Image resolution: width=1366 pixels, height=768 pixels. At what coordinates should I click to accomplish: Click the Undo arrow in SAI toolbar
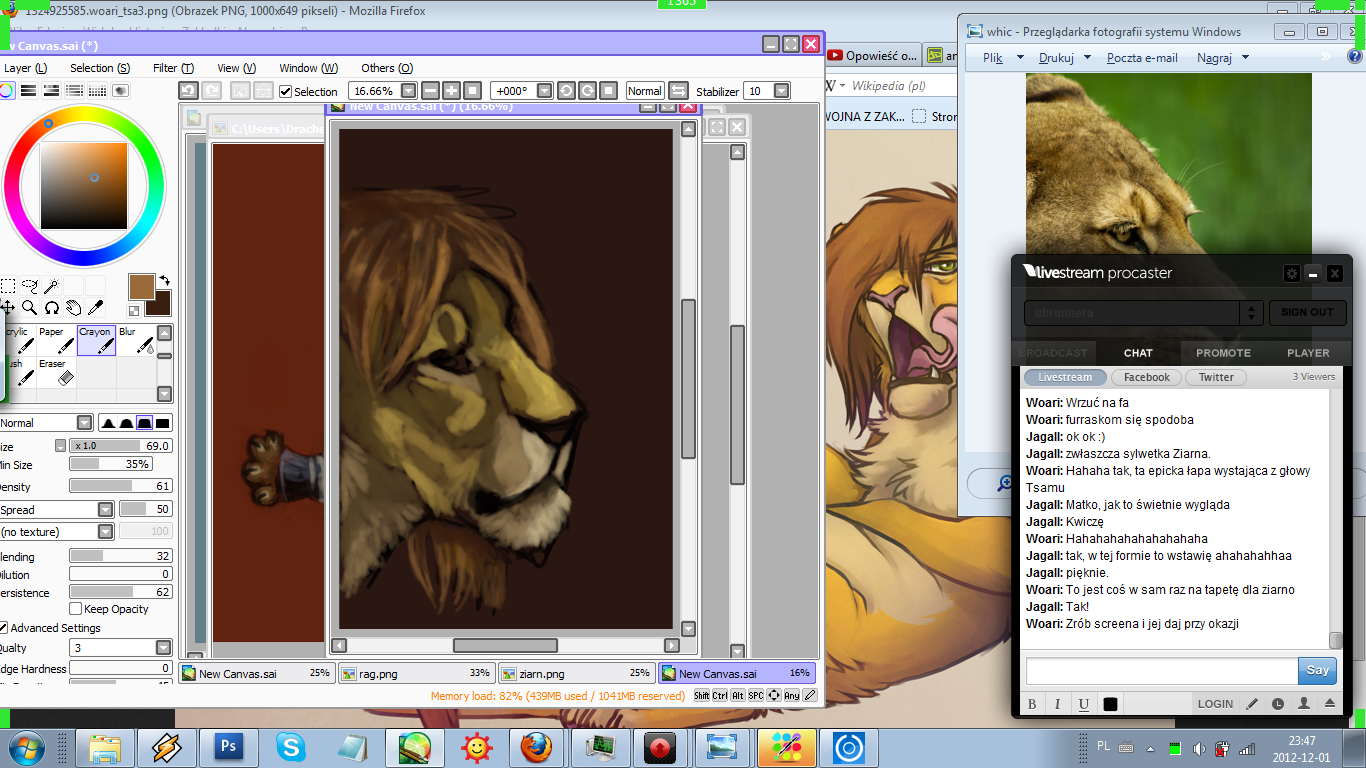[x=188, y=91]
